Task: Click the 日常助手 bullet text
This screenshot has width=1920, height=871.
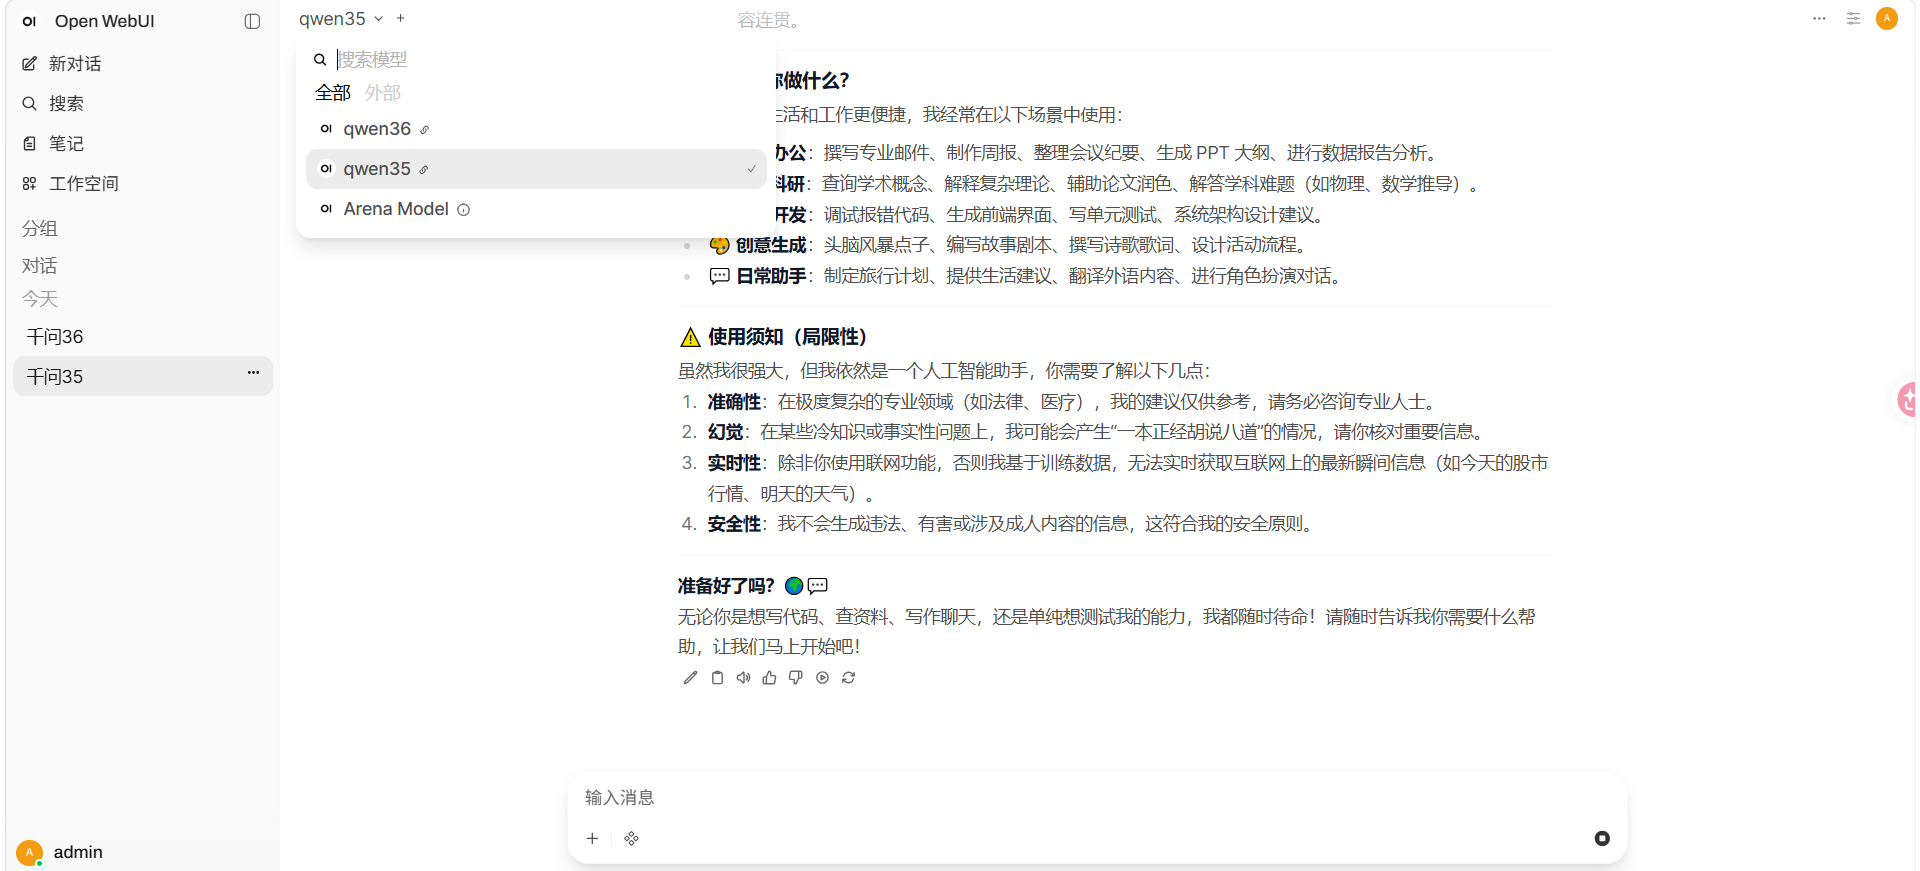Action: pyautogui.click(x=771, y=276)
